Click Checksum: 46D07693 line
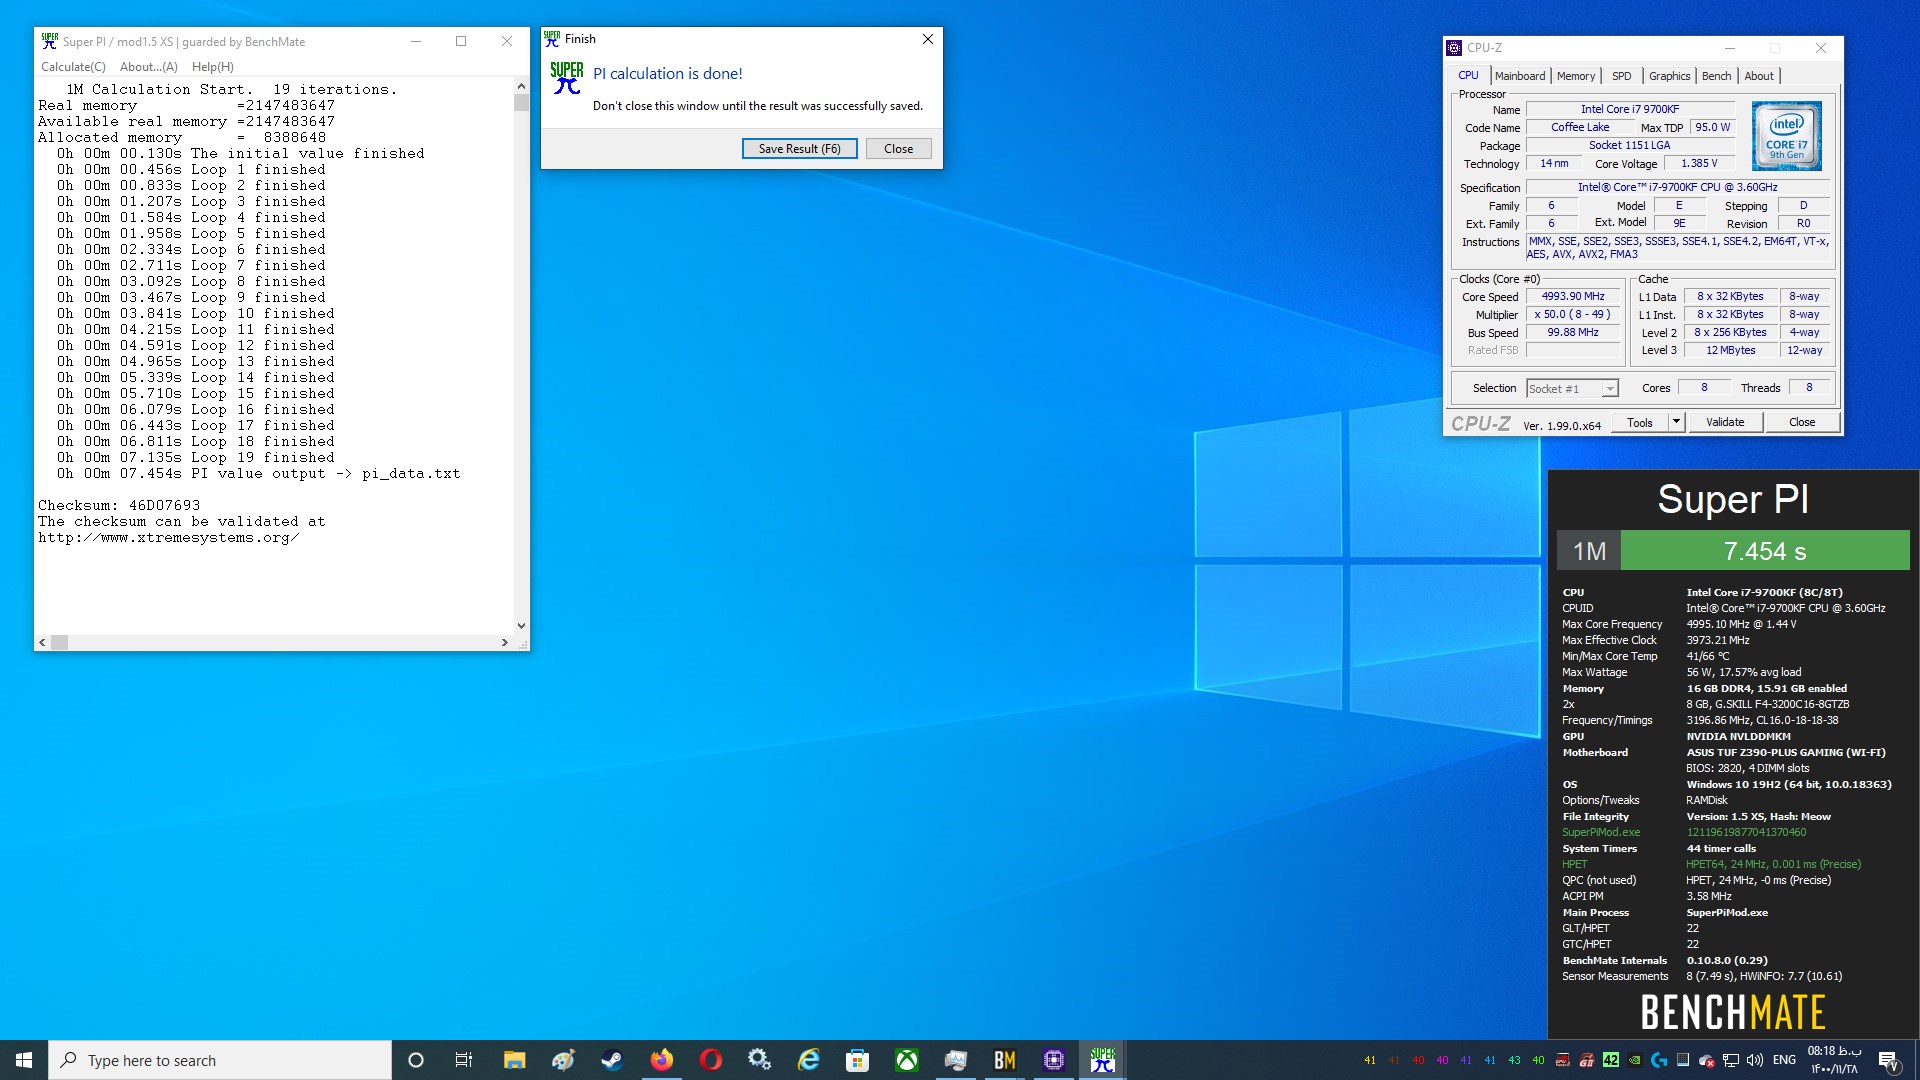This screenshot has width=1920, height=1080. (x=119, y=506)
